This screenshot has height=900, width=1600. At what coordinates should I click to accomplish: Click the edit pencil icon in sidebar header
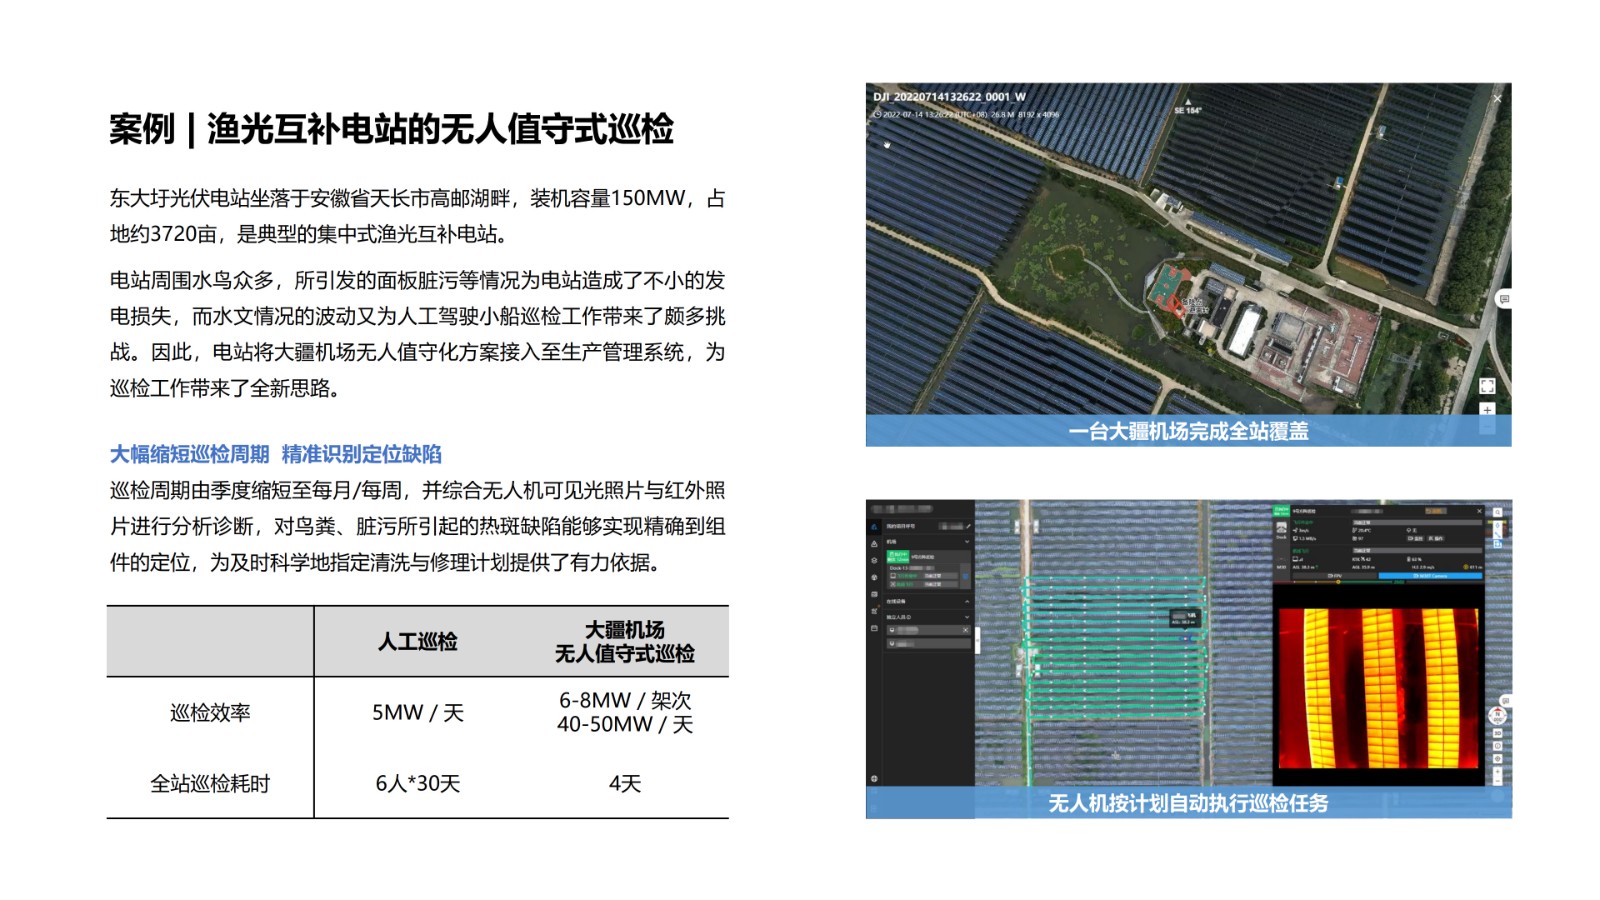click(967, 526)
